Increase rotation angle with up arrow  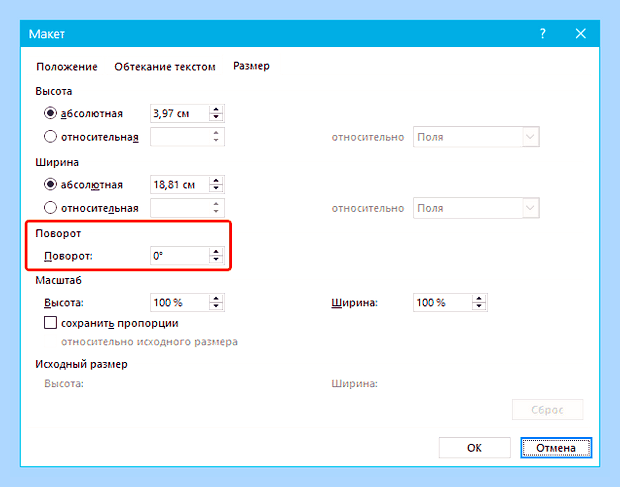pos(216,252)
